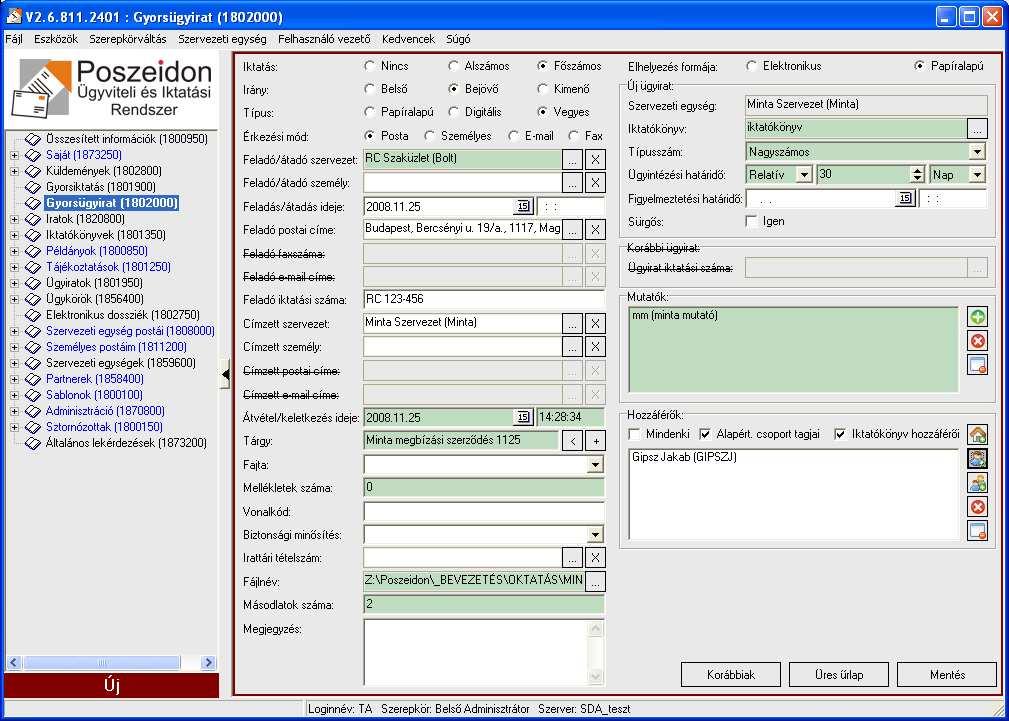Select Digitális type radio button
1009x721 pixels.
pos(454,112)
